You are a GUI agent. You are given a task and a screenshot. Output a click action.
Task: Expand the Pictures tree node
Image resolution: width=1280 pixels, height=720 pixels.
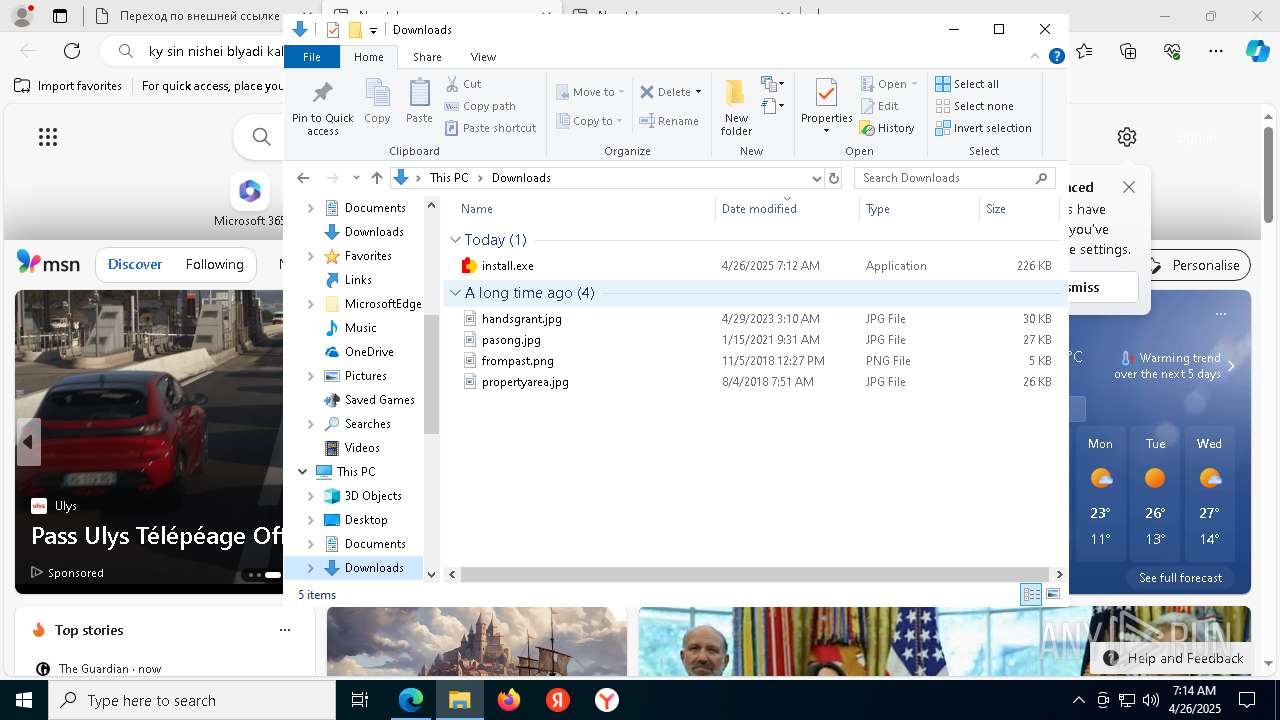point(310,376)
